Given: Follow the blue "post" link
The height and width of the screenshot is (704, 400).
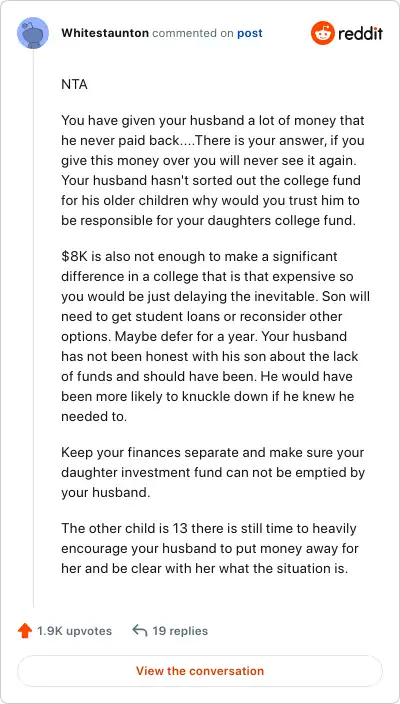Looking at the screenshot, I should (250, 34).
